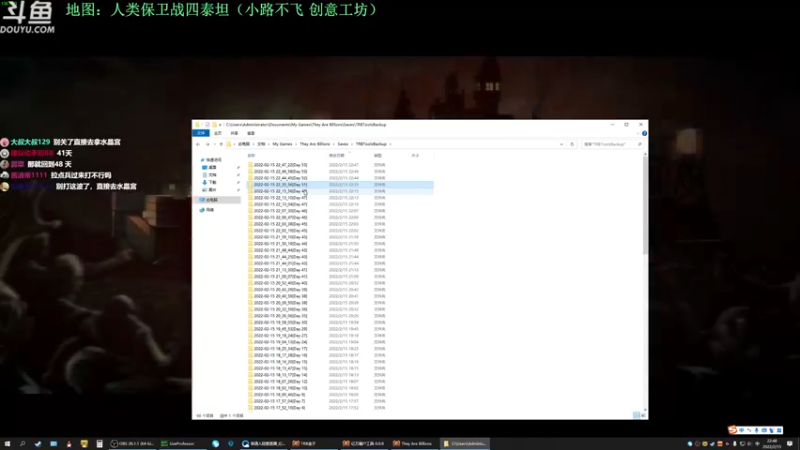Select 网络 (Network) in sidebar
Viewport: 800px width, 450px height.
(x=207, y=210)
